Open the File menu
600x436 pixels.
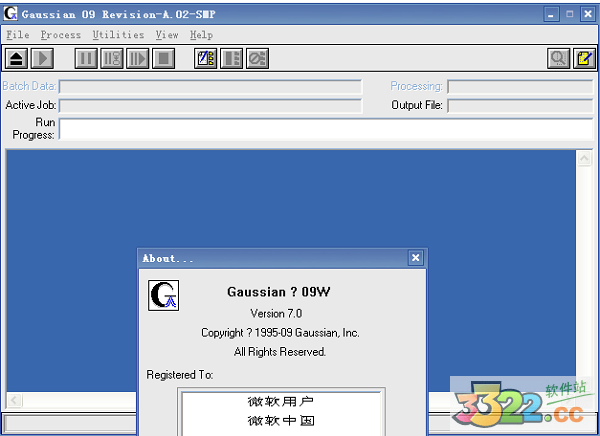[x=18, y=35]
